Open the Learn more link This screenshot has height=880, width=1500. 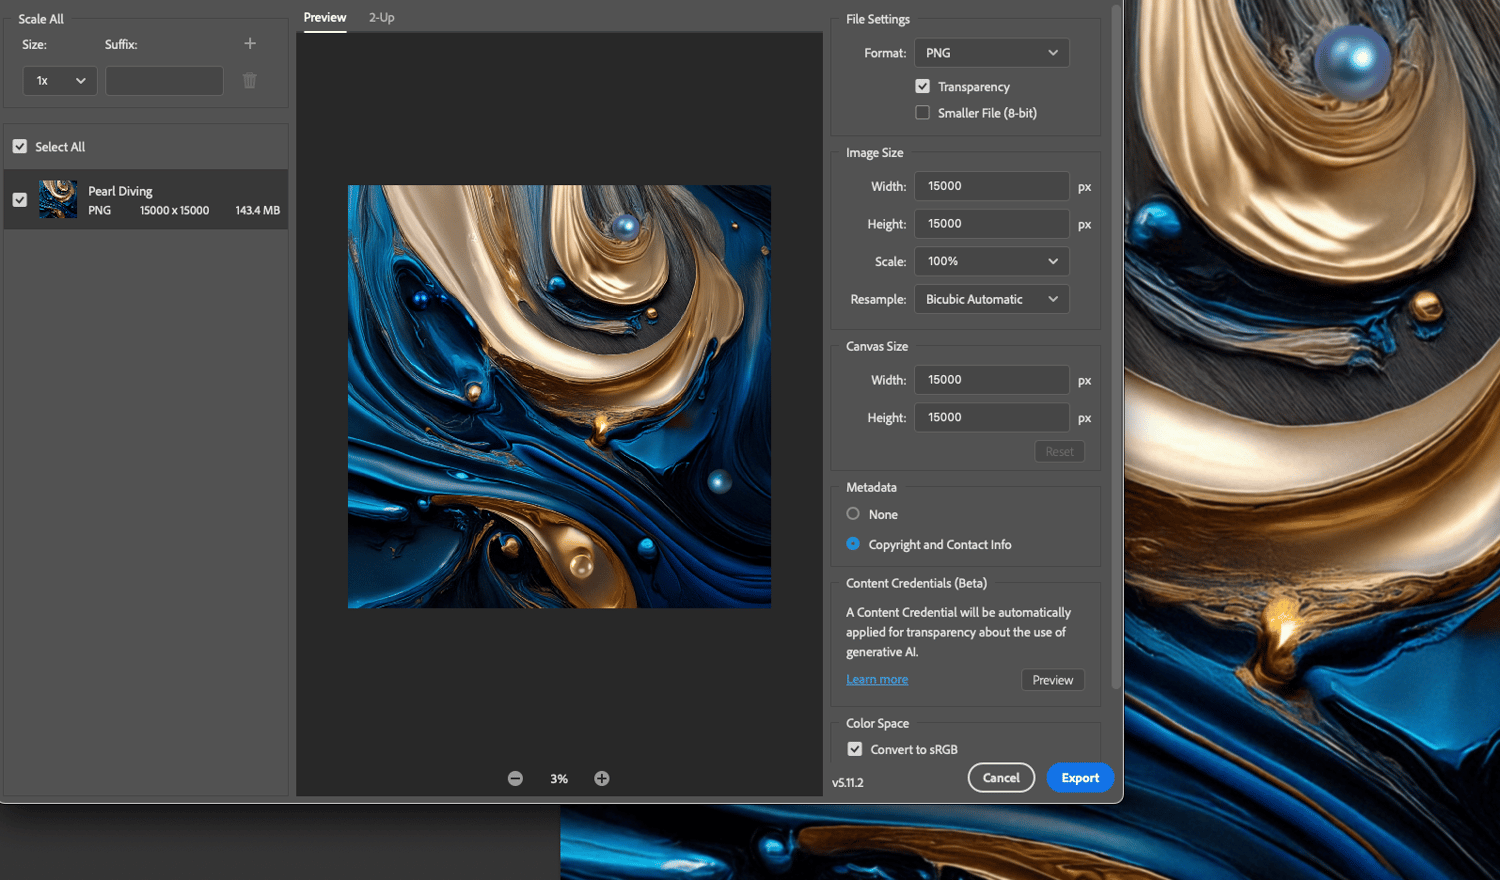[x=877, y=679]
